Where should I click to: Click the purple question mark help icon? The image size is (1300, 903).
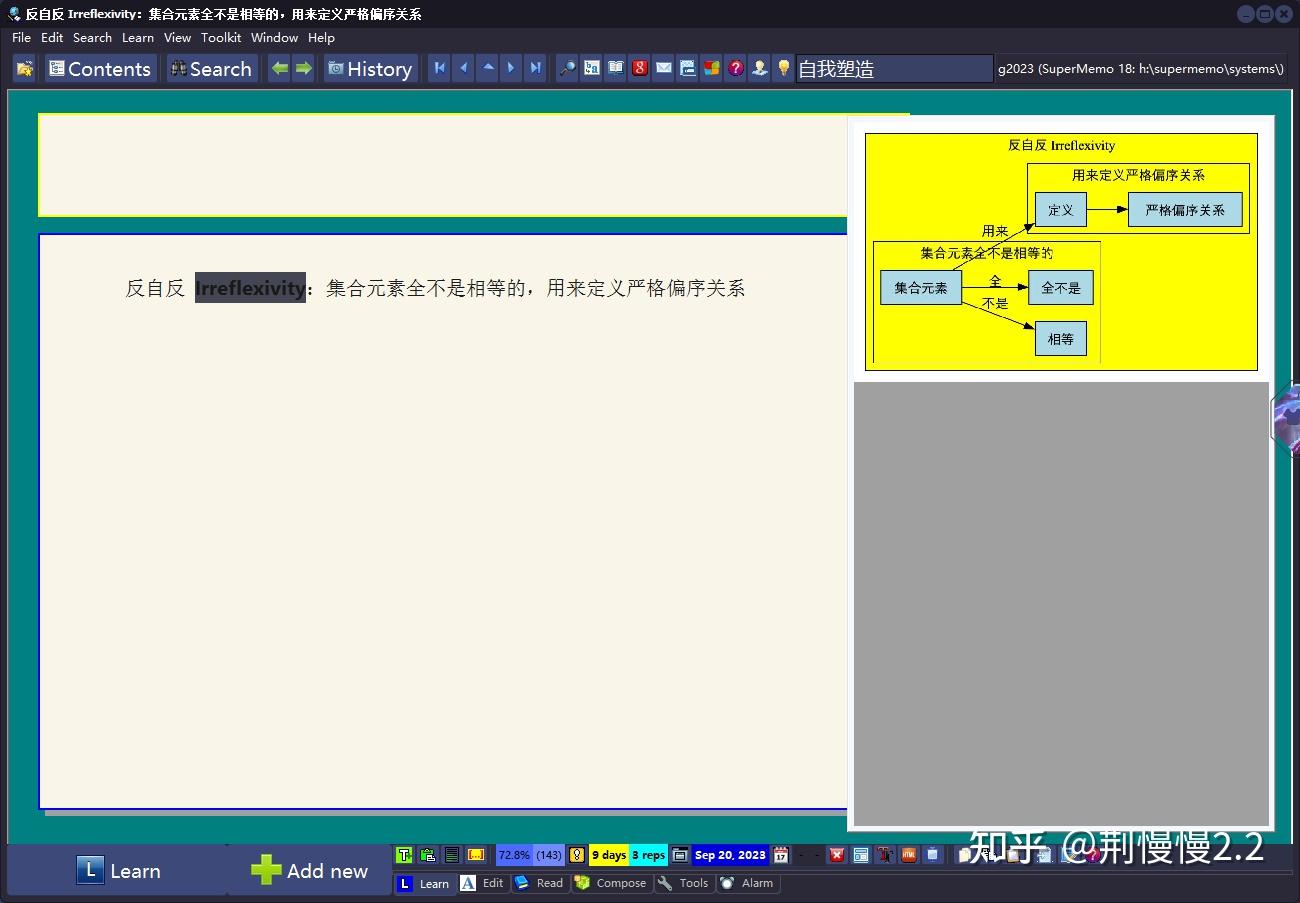(735, 68)
